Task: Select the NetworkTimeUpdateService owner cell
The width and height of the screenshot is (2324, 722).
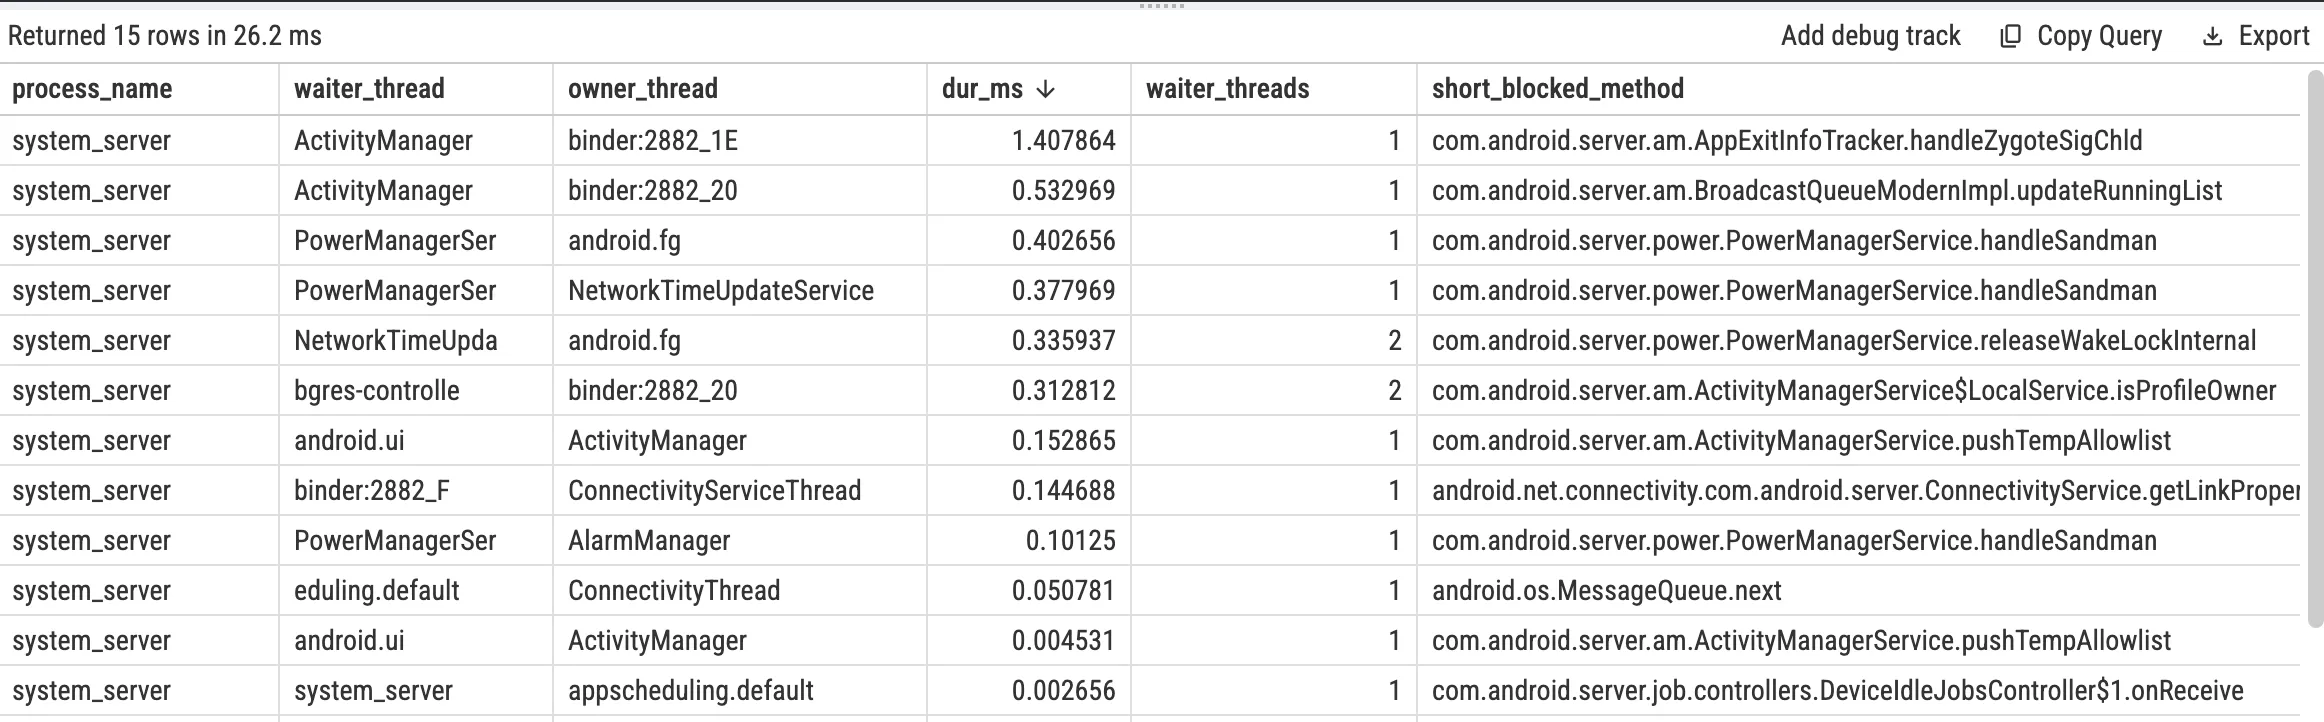Action: pyautogui.click(x=721, y=291)
